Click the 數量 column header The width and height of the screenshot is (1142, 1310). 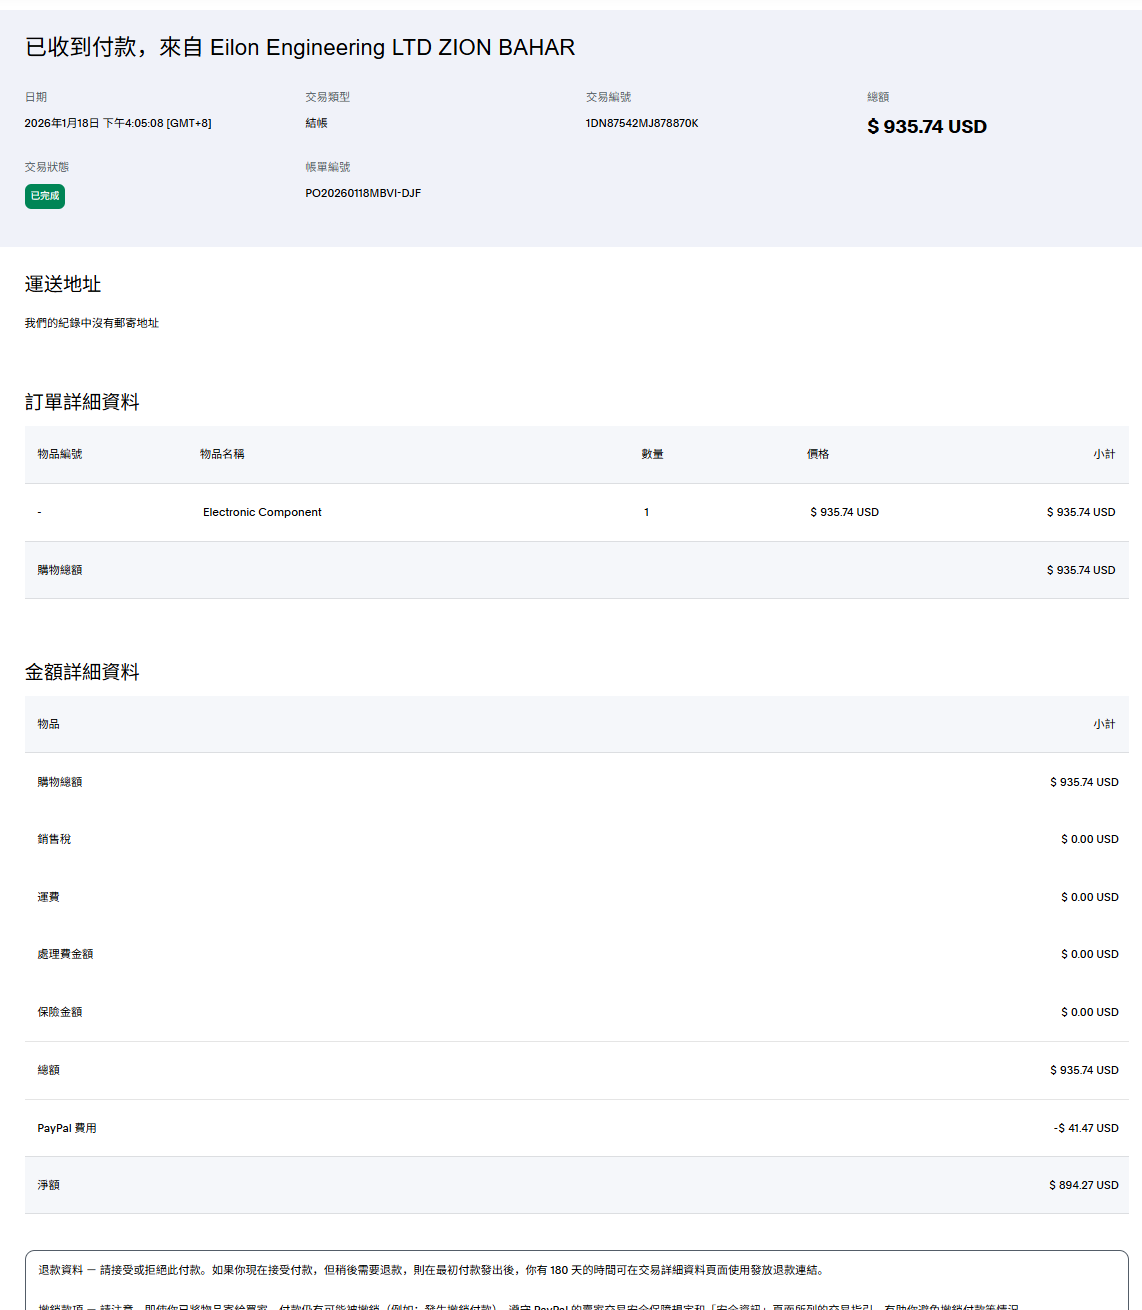pos(652,454)
